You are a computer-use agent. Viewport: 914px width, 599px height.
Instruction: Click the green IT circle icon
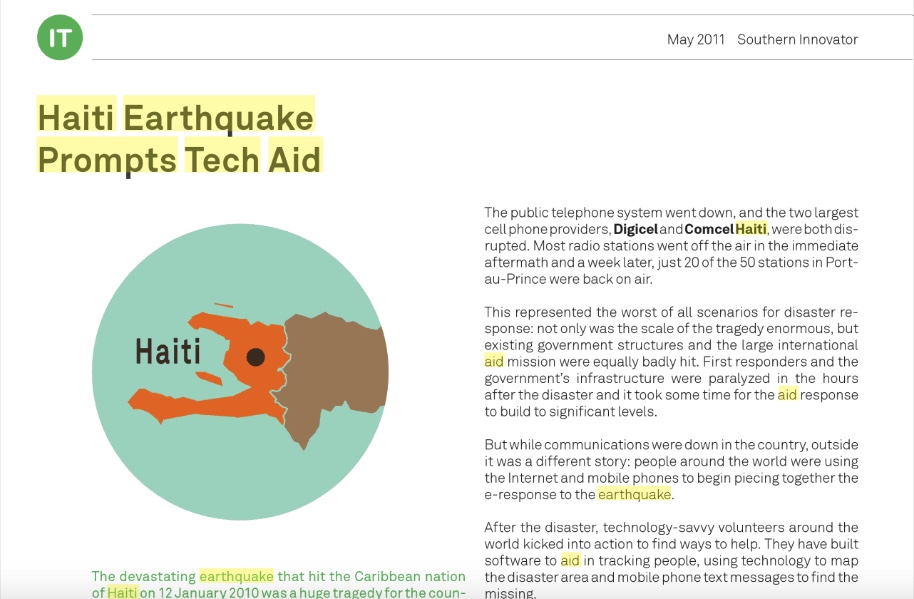point(59,37)
